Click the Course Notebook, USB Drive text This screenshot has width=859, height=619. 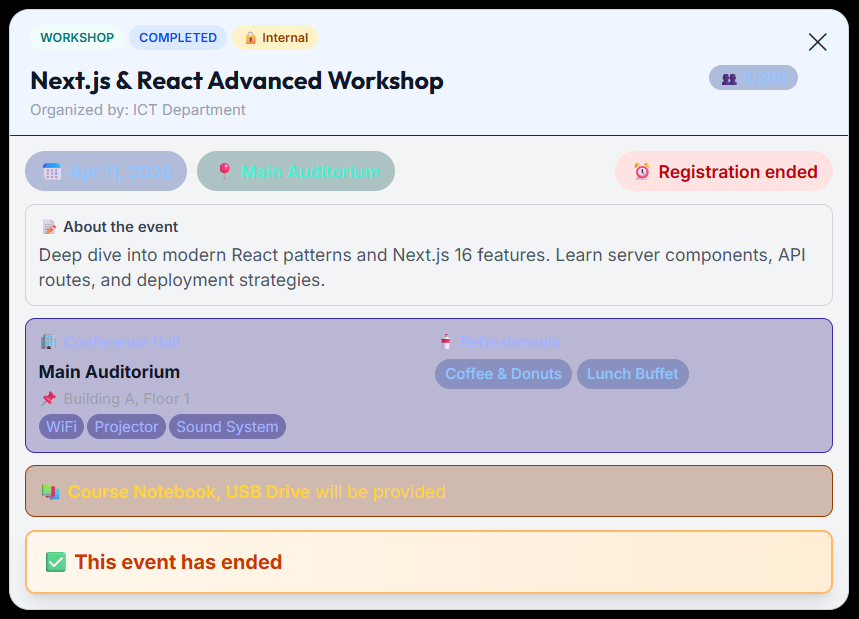pos(189,492)
